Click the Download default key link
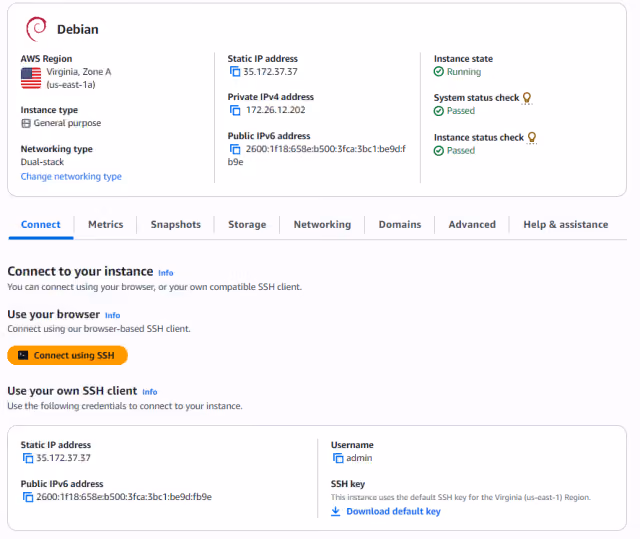 [x=393, y=511]
